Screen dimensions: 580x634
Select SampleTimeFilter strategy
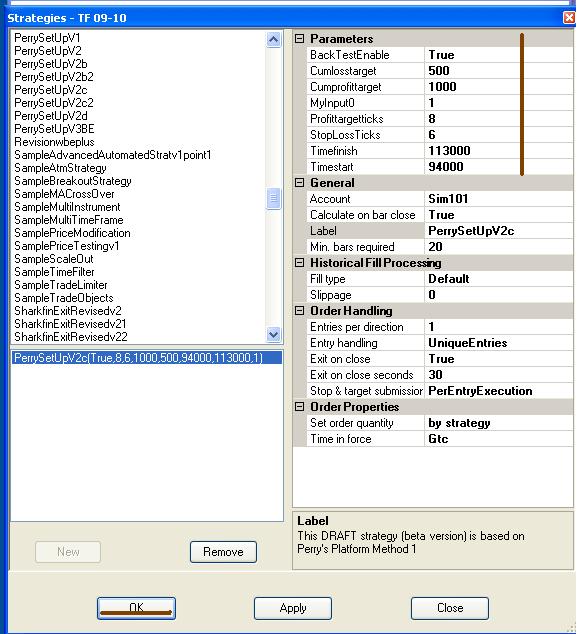[54, 272]
